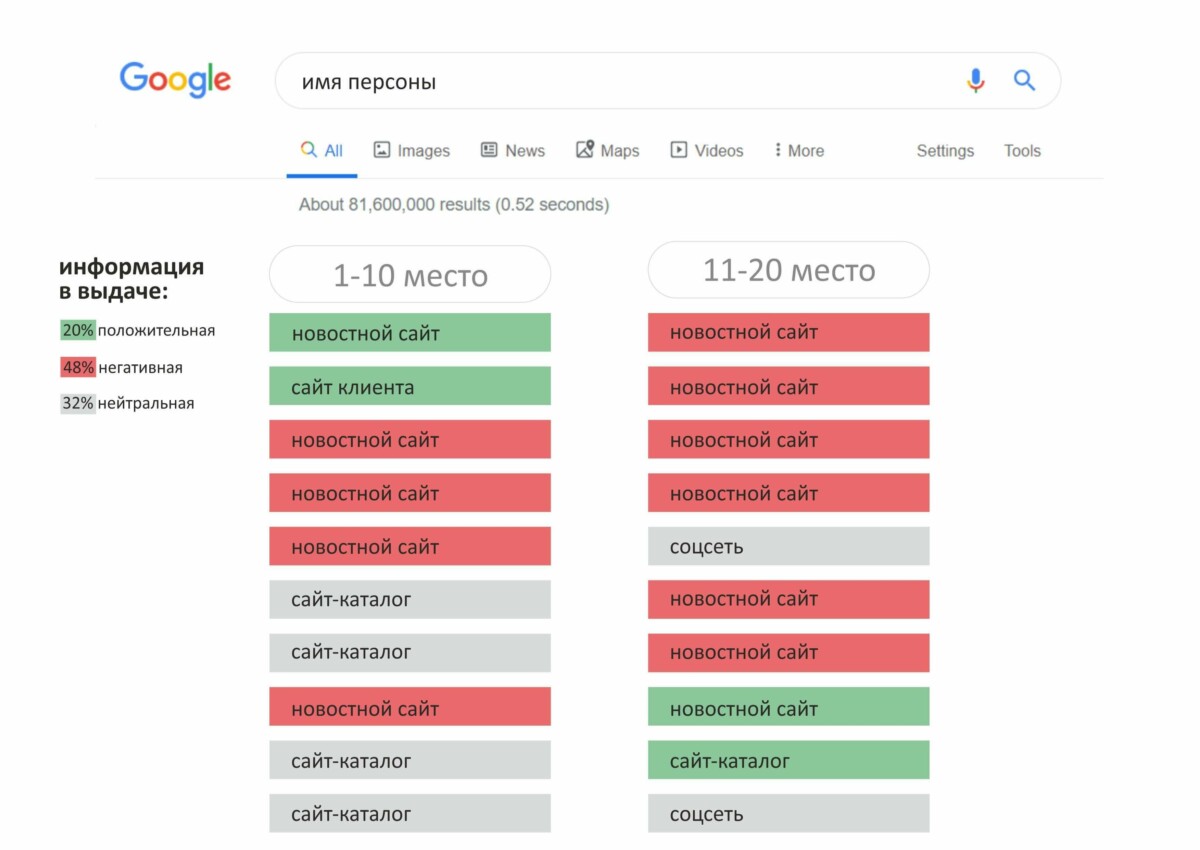Image resolution: width=1200 pixels, height=850 pixels.
Task: Activate voice search microphone icon
Action: (975, 81)
